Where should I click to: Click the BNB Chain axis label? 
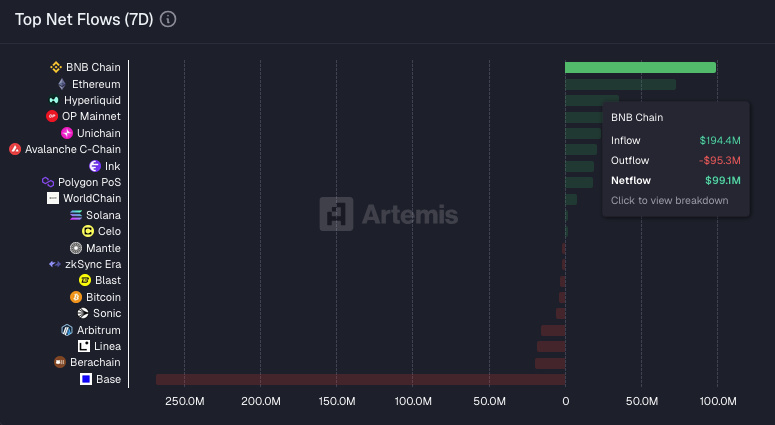[x=93, y=67]
